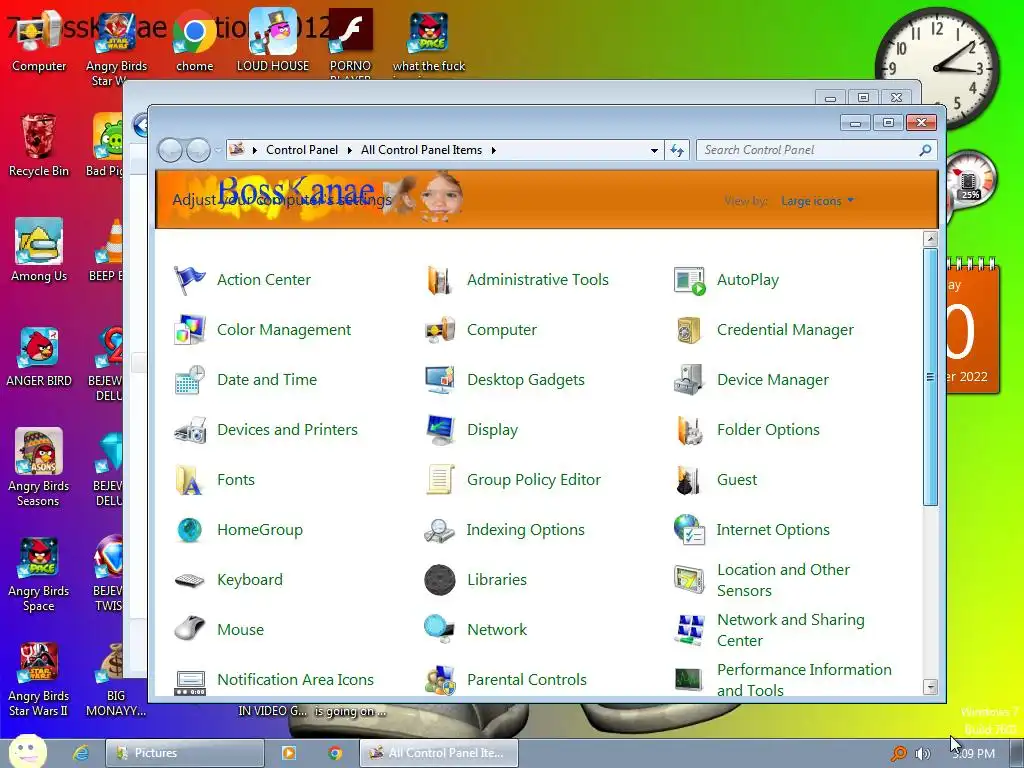1024x768 pixels.
Task: Open the Indexing Options magnifier icon
Action: point(440,530)
